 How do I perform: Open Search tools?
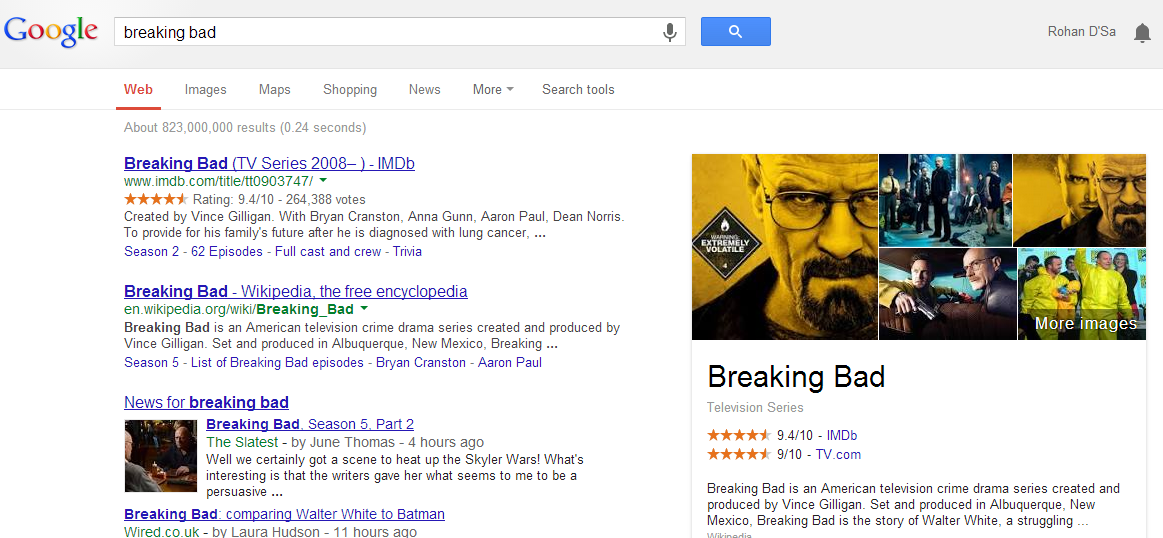(578, 90)
